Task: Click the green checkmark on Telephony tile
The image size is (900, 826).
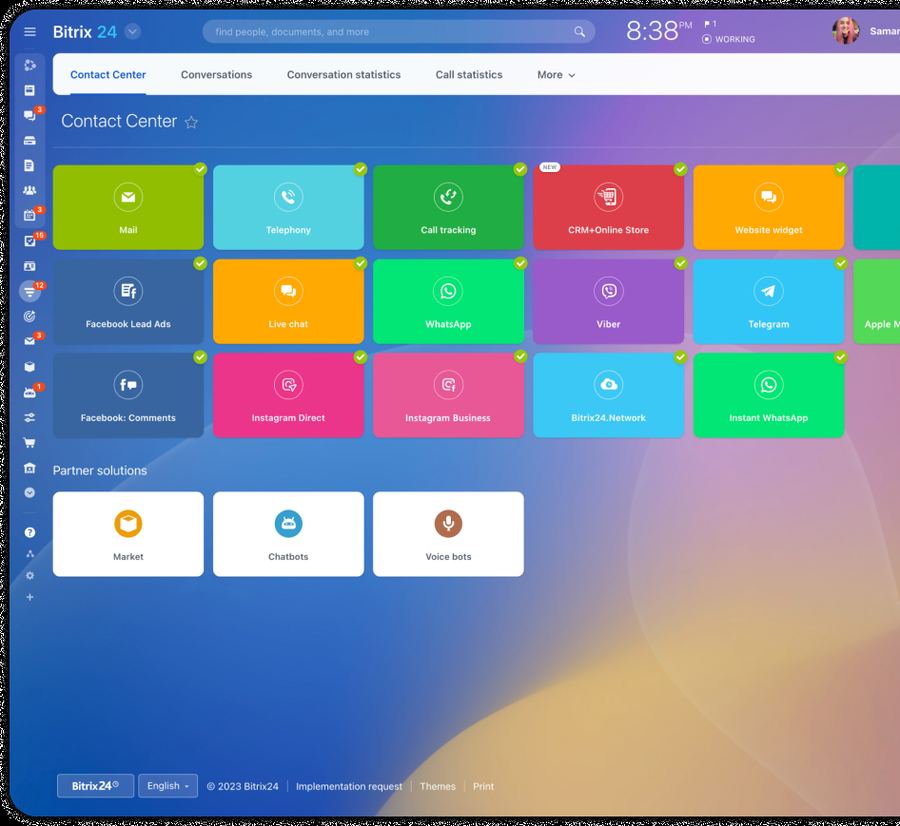Action: tap(360, 169)
